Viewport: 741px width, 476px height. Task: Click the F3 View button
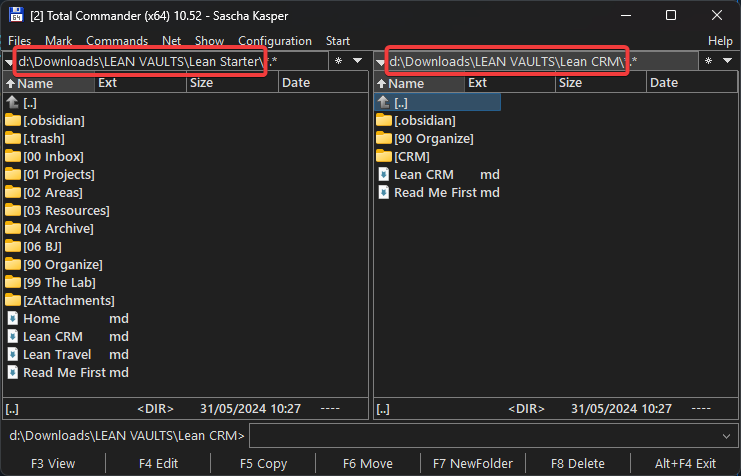(x=53, y=464)
